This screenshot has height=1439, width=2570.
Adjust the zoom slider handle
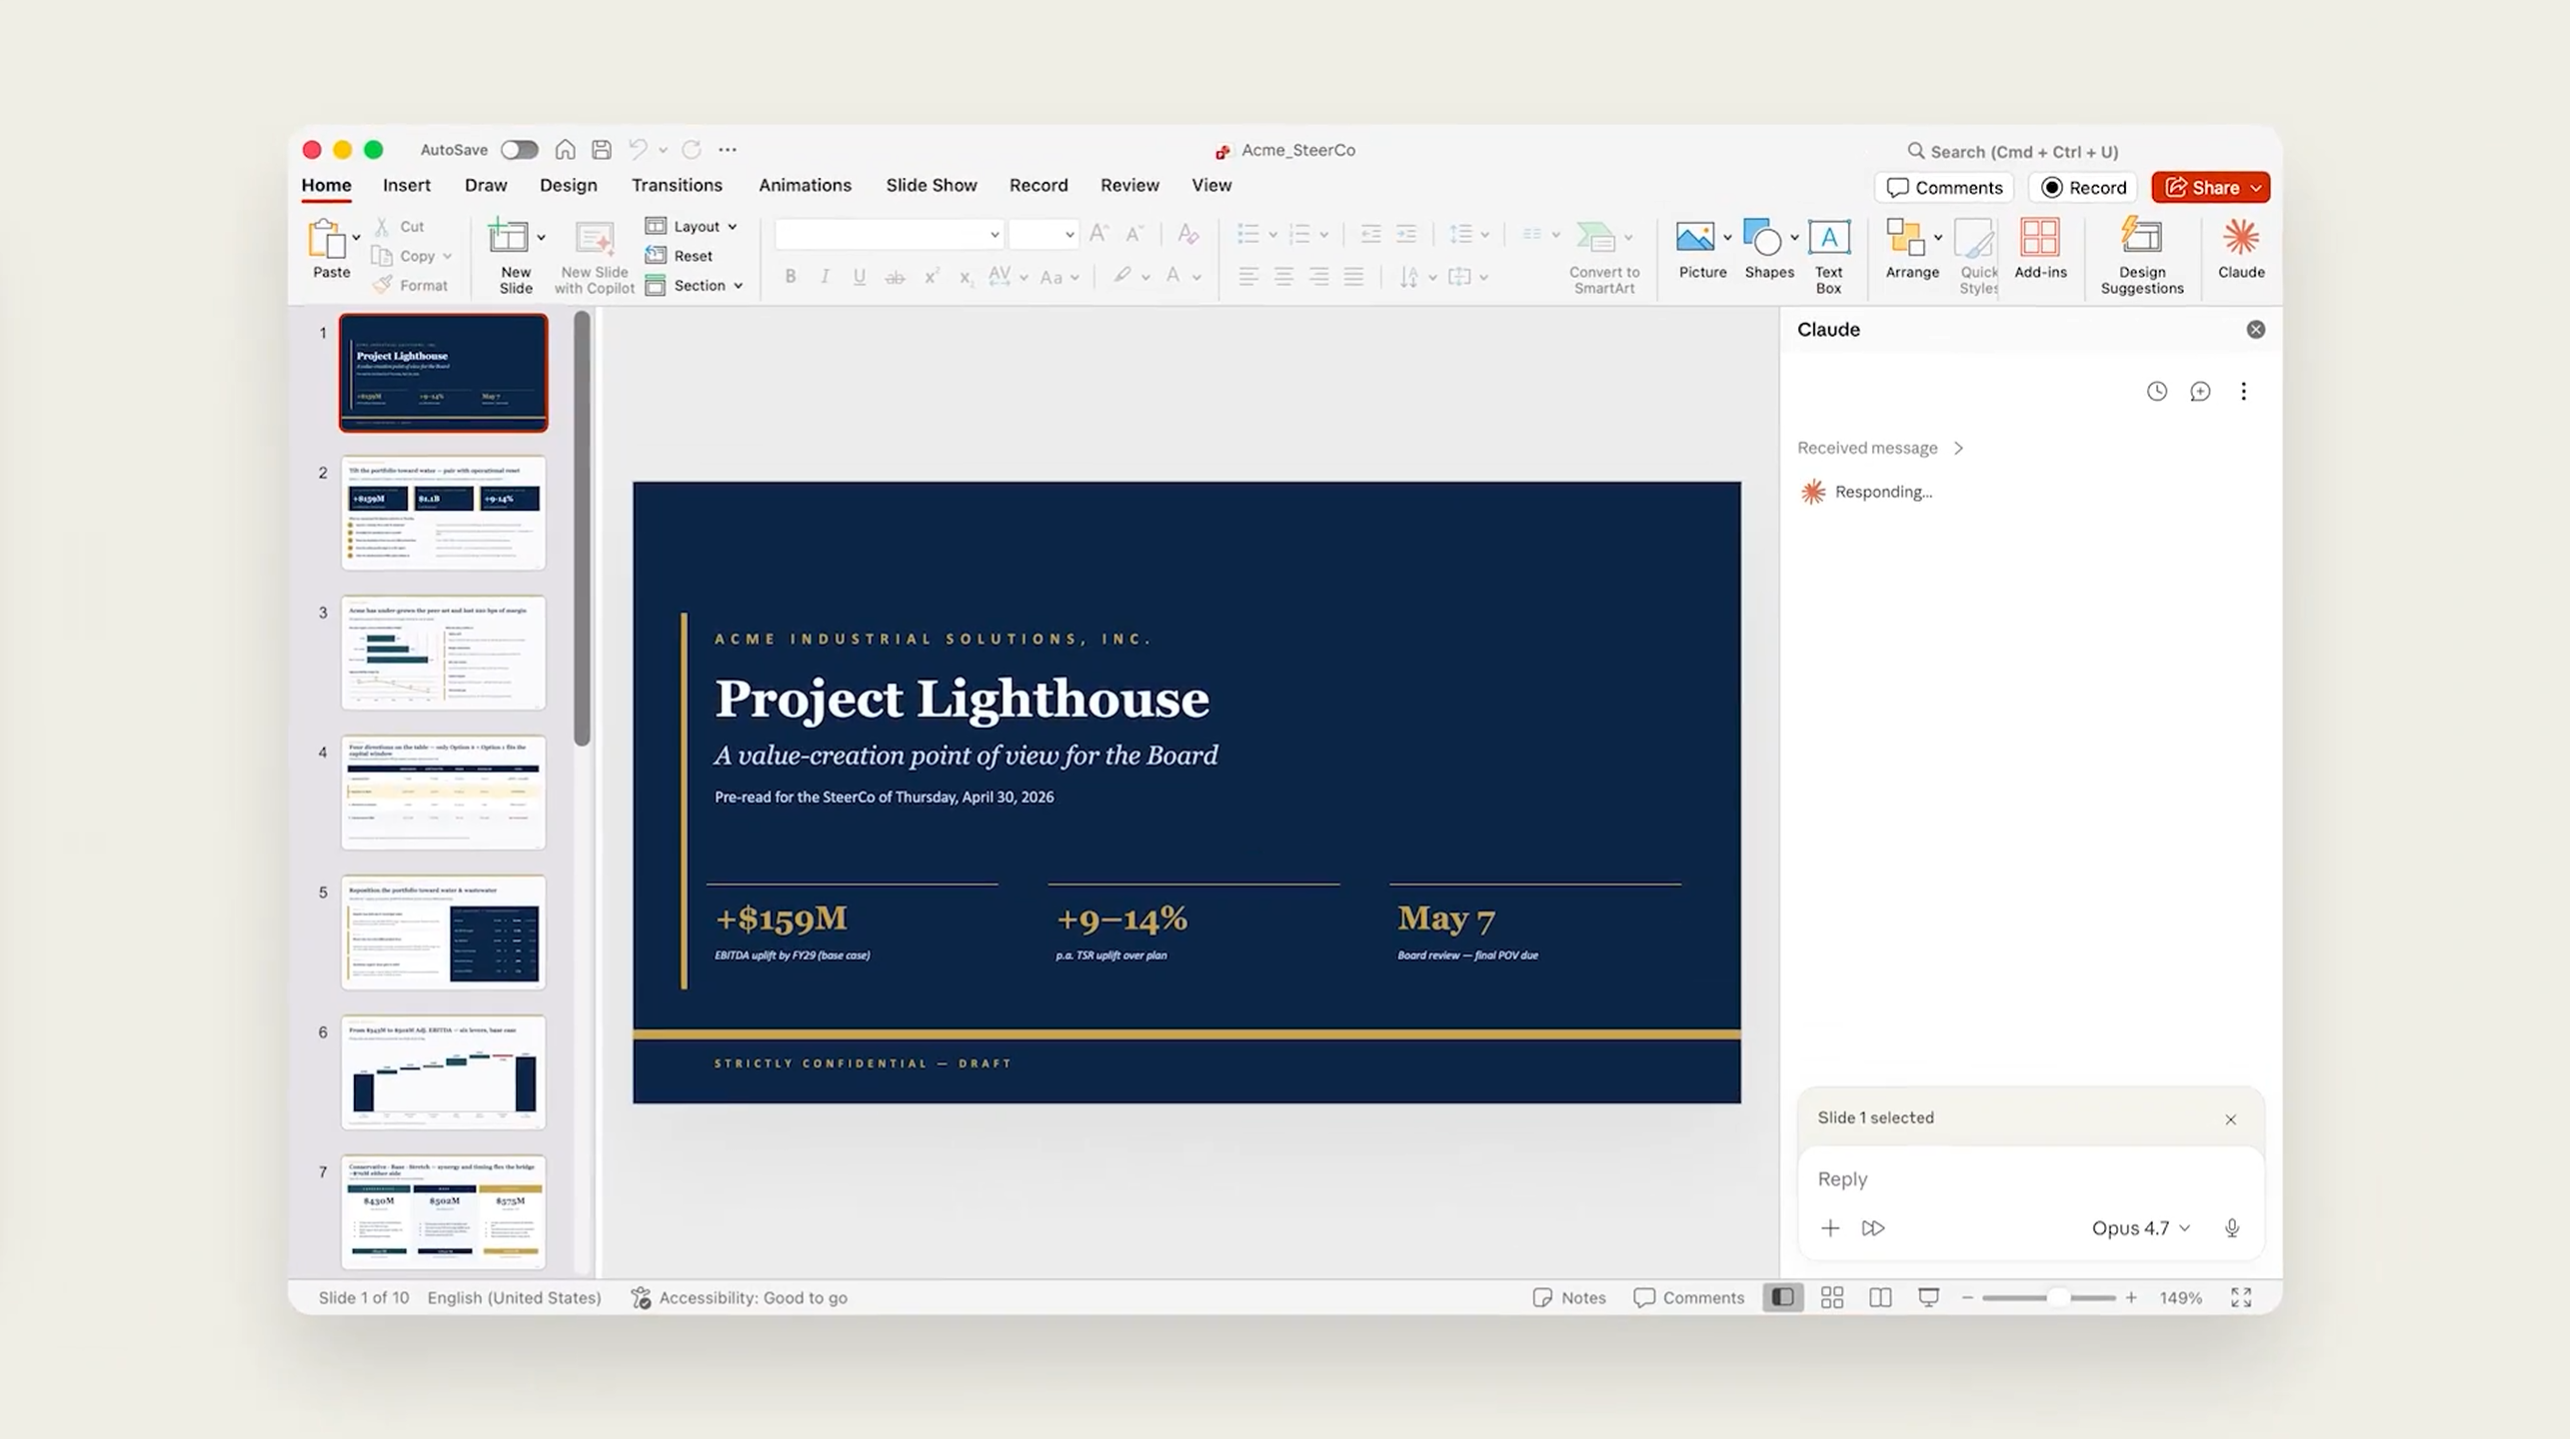2057,1297
